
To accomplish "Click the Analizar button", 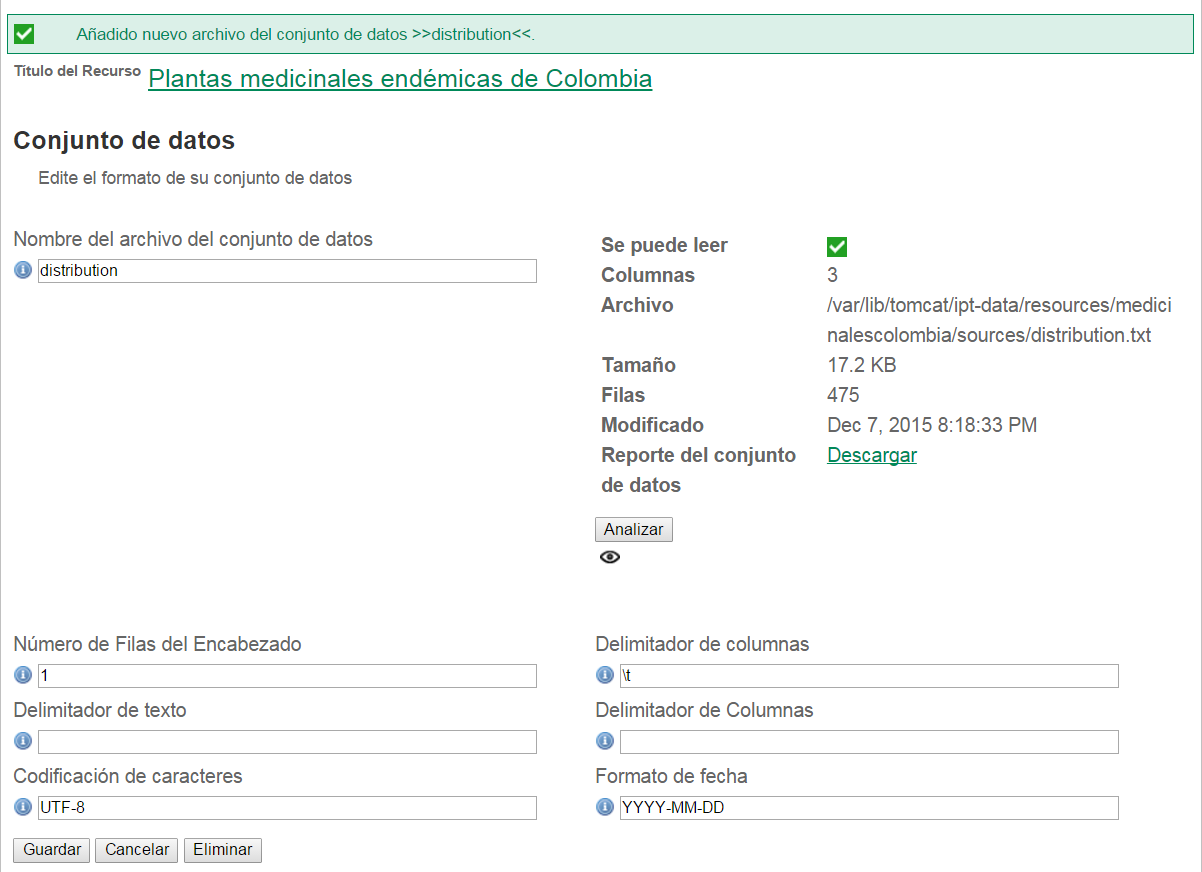I will coord(634,529).
